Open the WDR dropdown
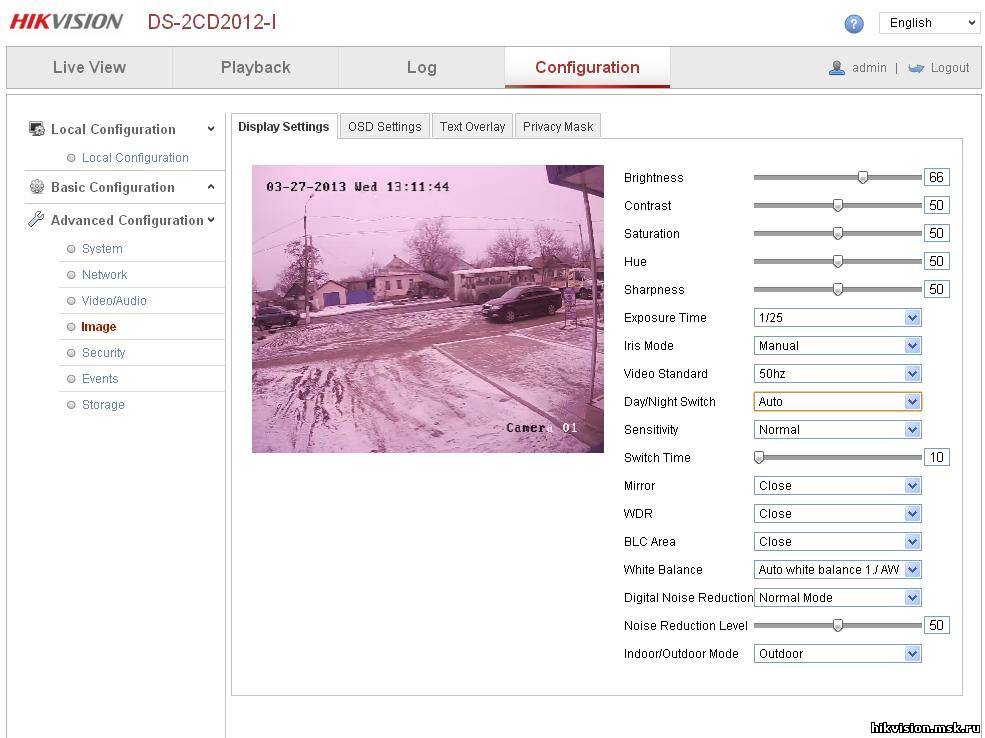The image size is (985, 738). (x=837, y=514)
